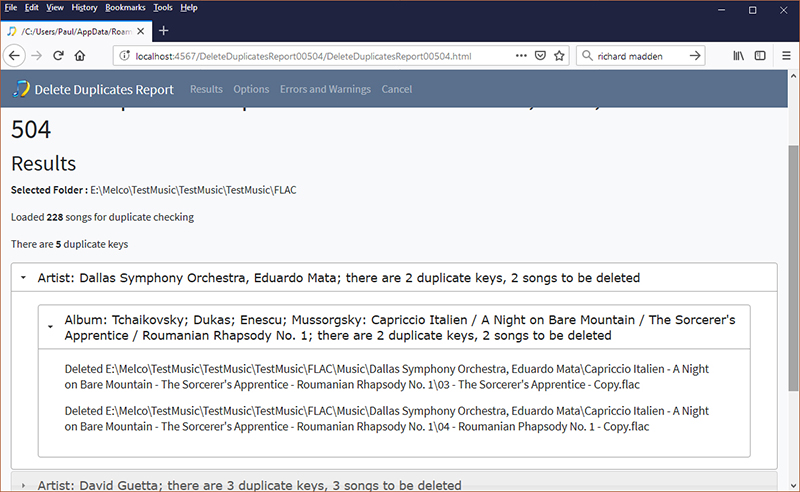Open the History menu
This screenshot has height=492, width=800.
[x=84, y=8]
